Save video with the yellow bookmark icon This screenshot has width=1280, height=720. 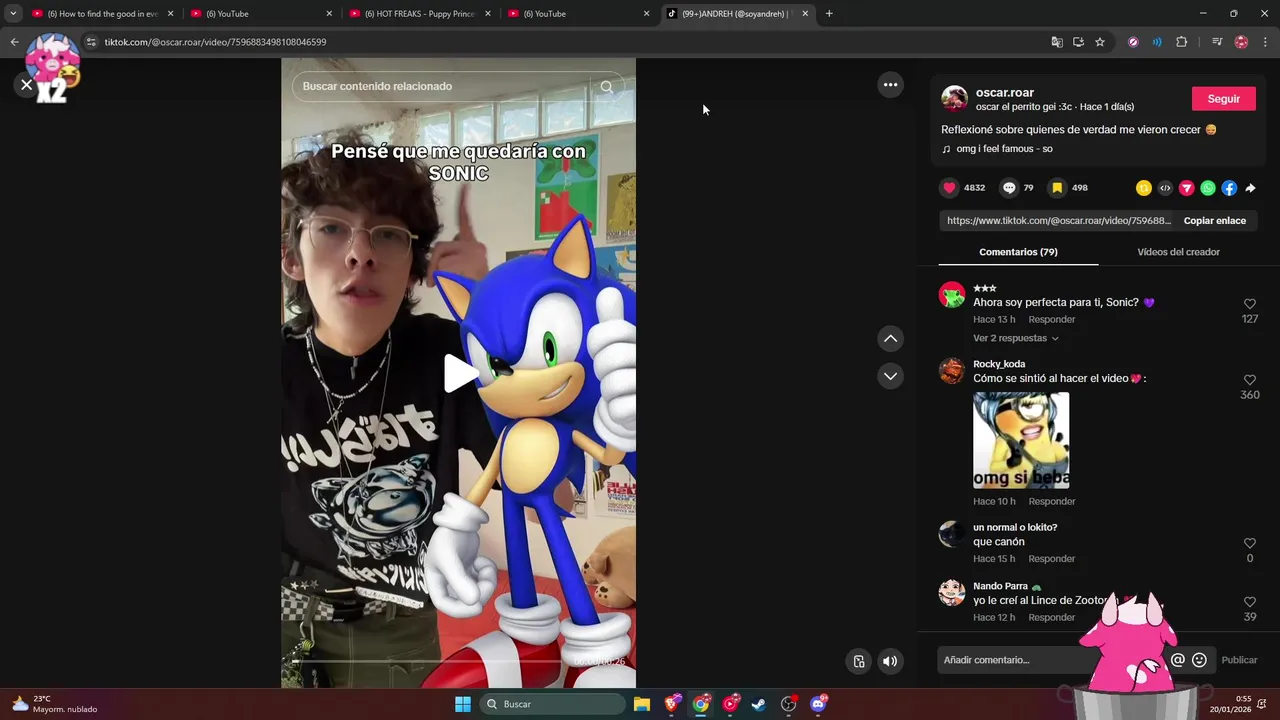pyautogui.click(x=1057, y=188)
